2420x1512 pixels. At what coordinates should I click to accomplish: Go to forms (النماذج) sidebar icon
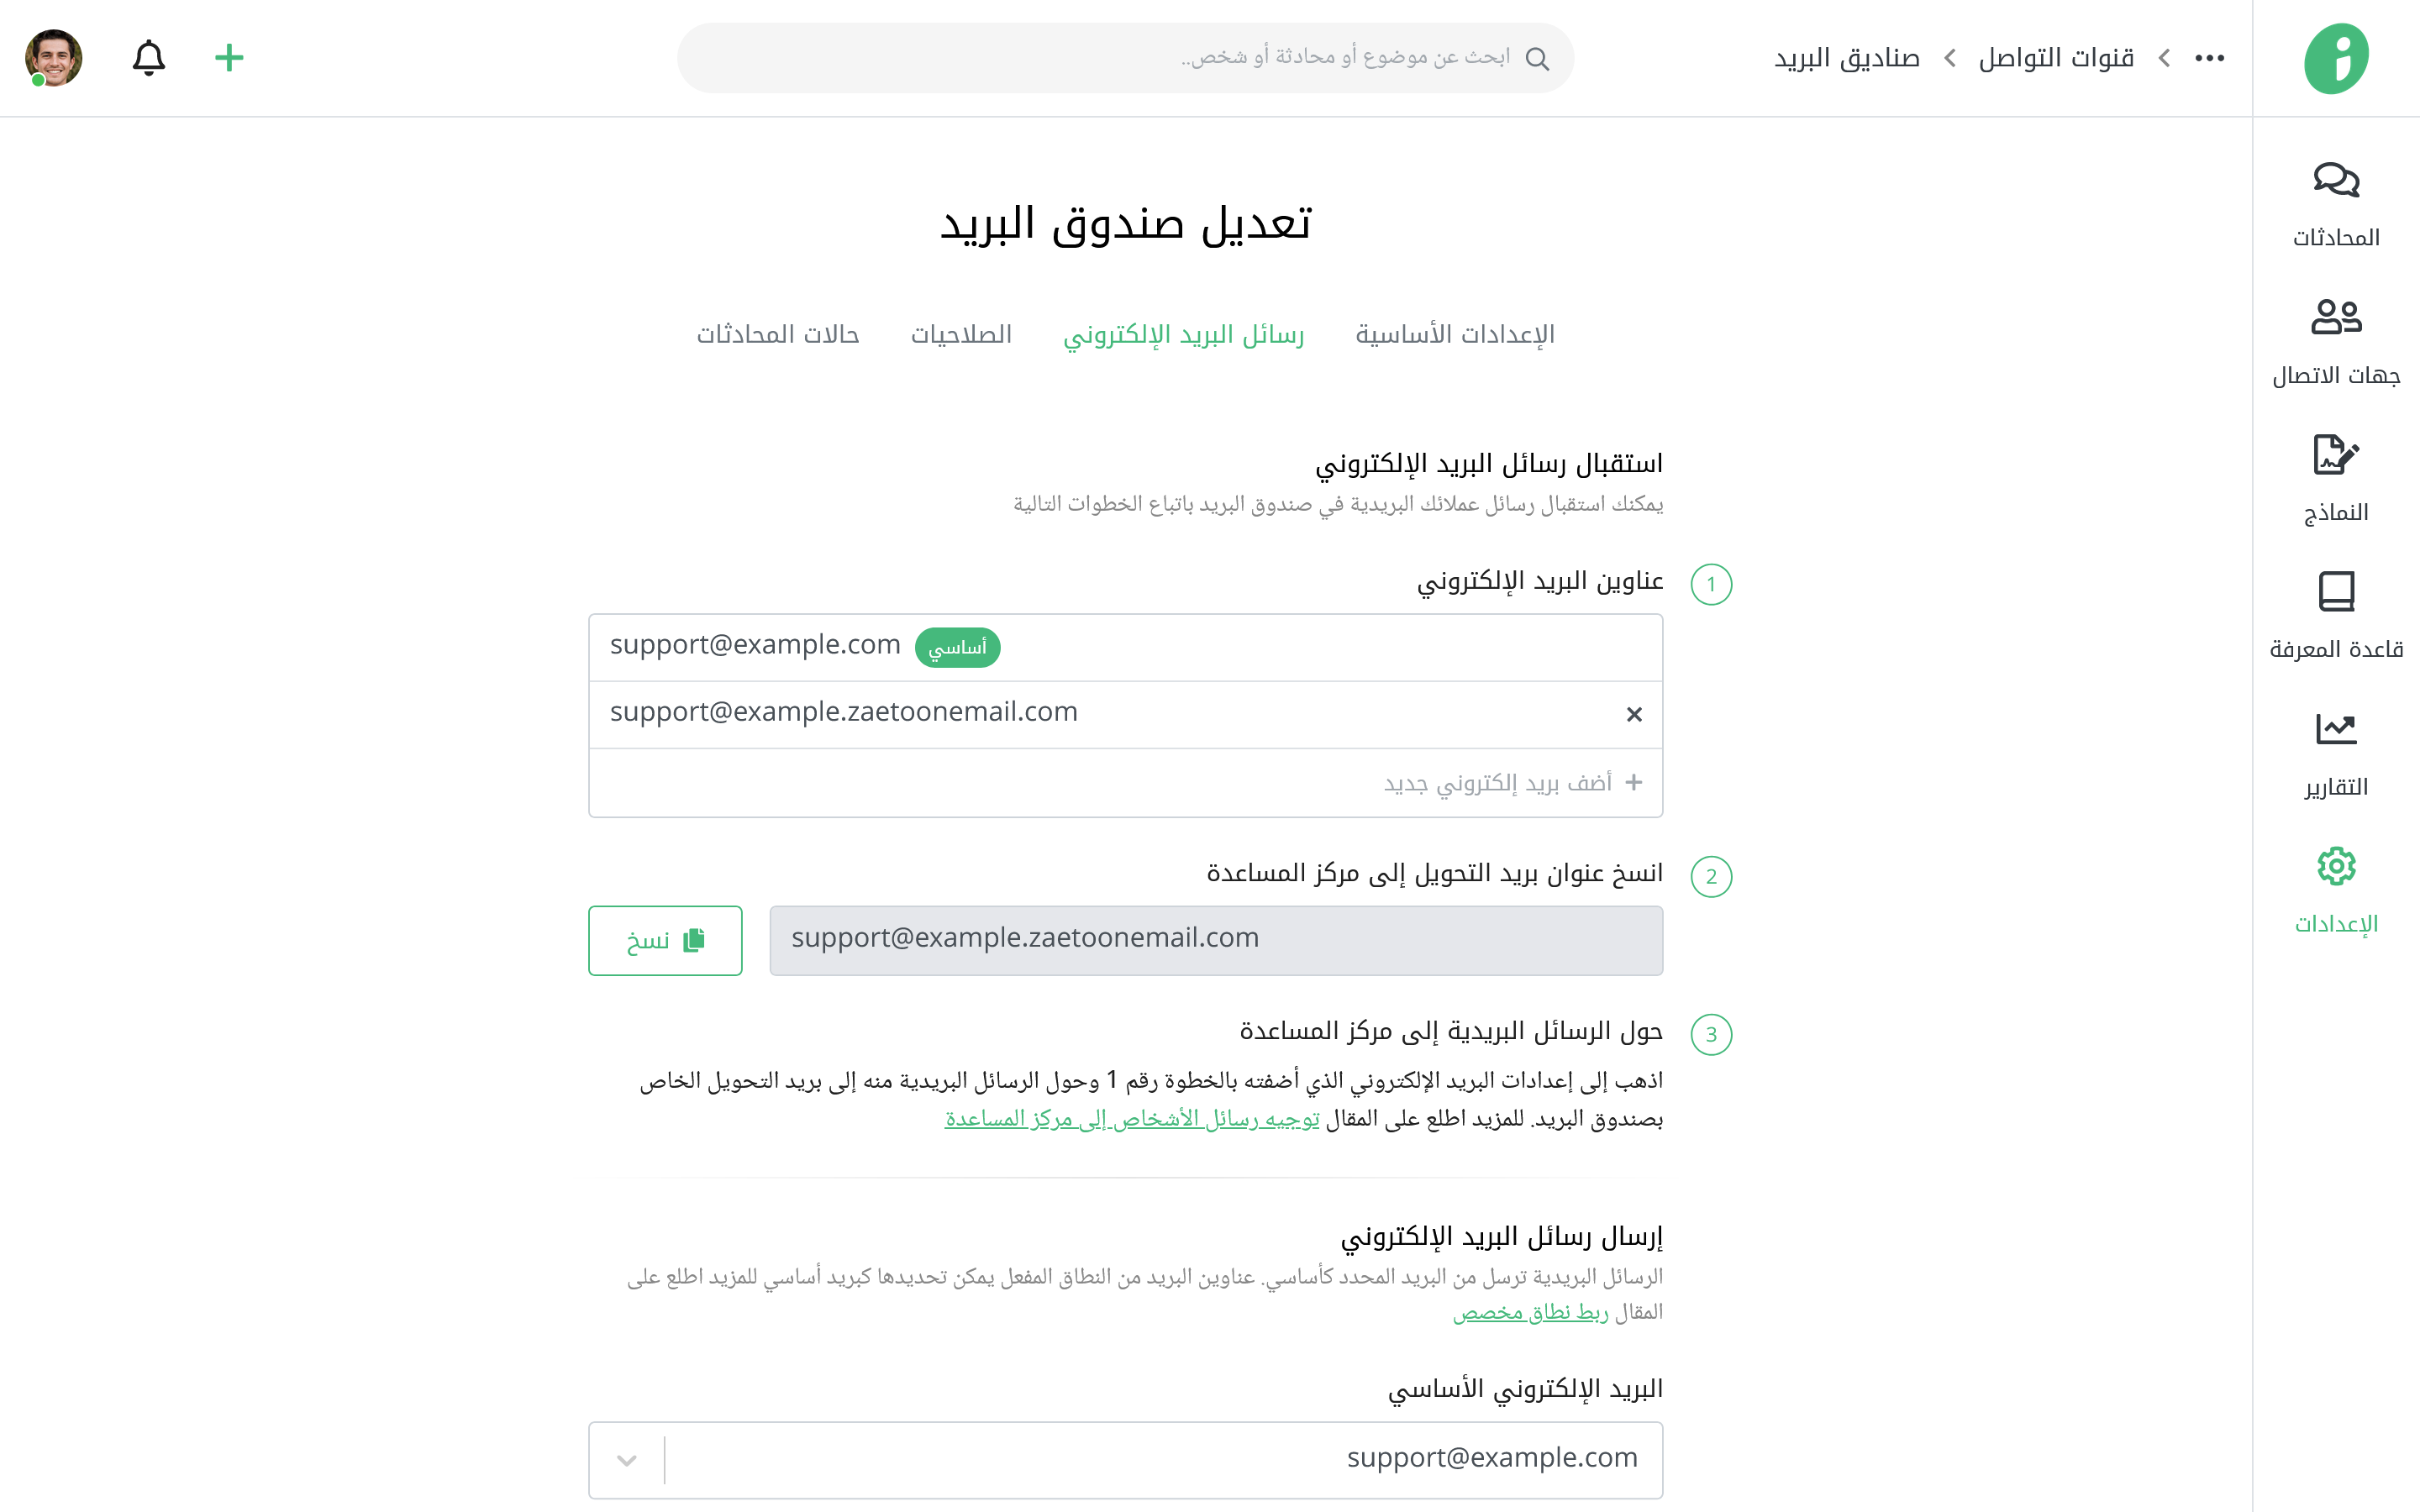(x=2335, y=456)
